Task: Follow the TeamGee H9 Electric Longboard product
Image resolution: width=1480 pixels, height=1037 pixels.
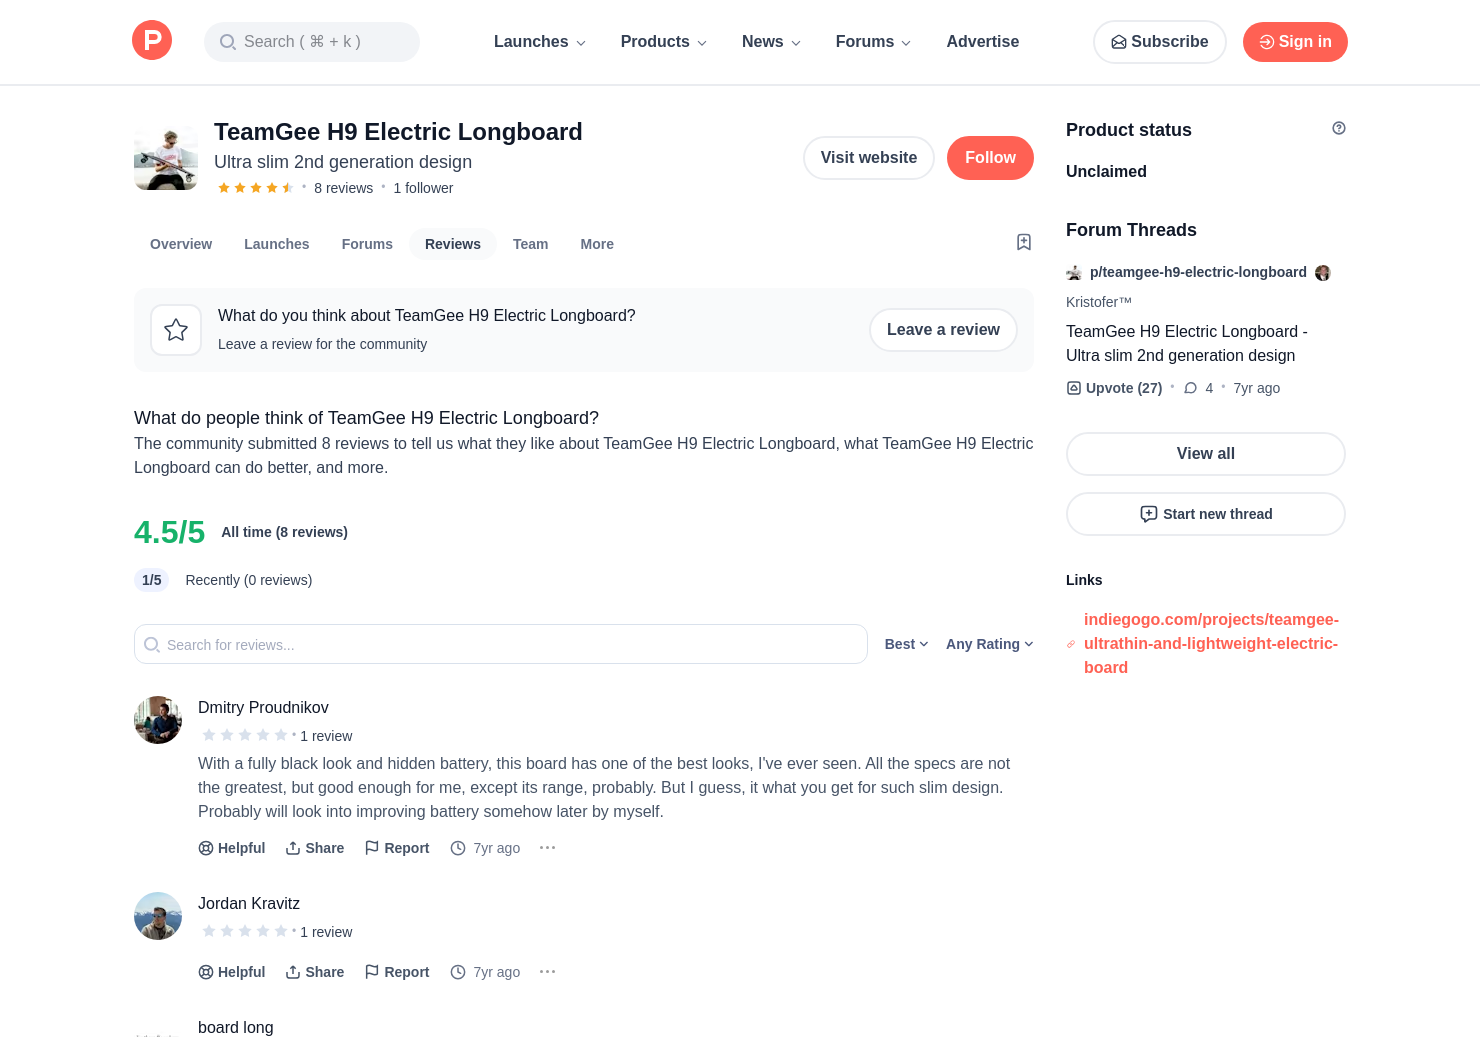Action: click(x=989, y=158)
